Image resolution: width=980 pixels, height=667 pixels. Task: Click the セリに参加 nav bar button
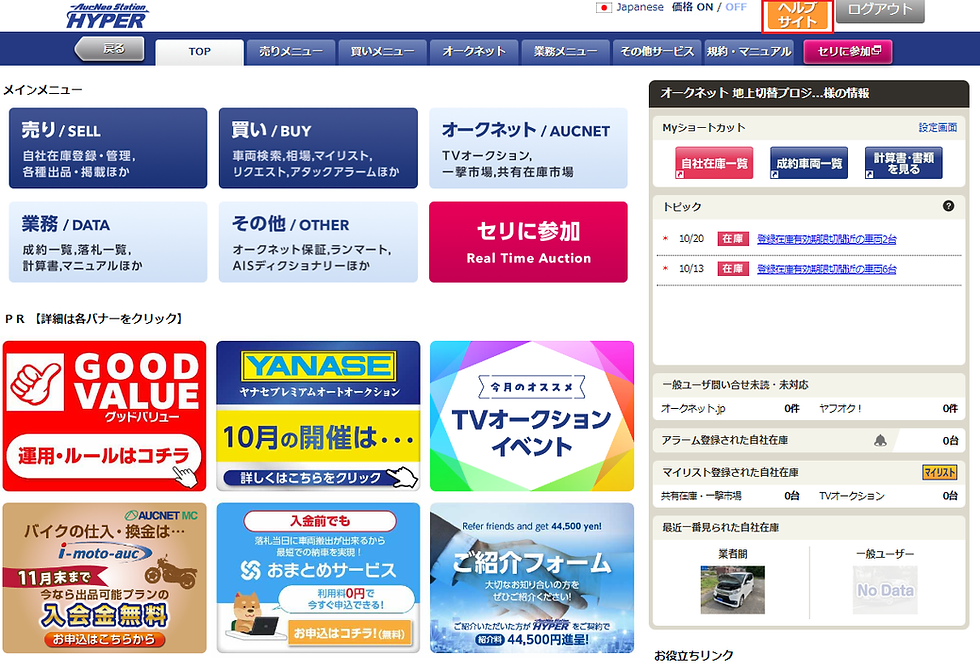848,52
